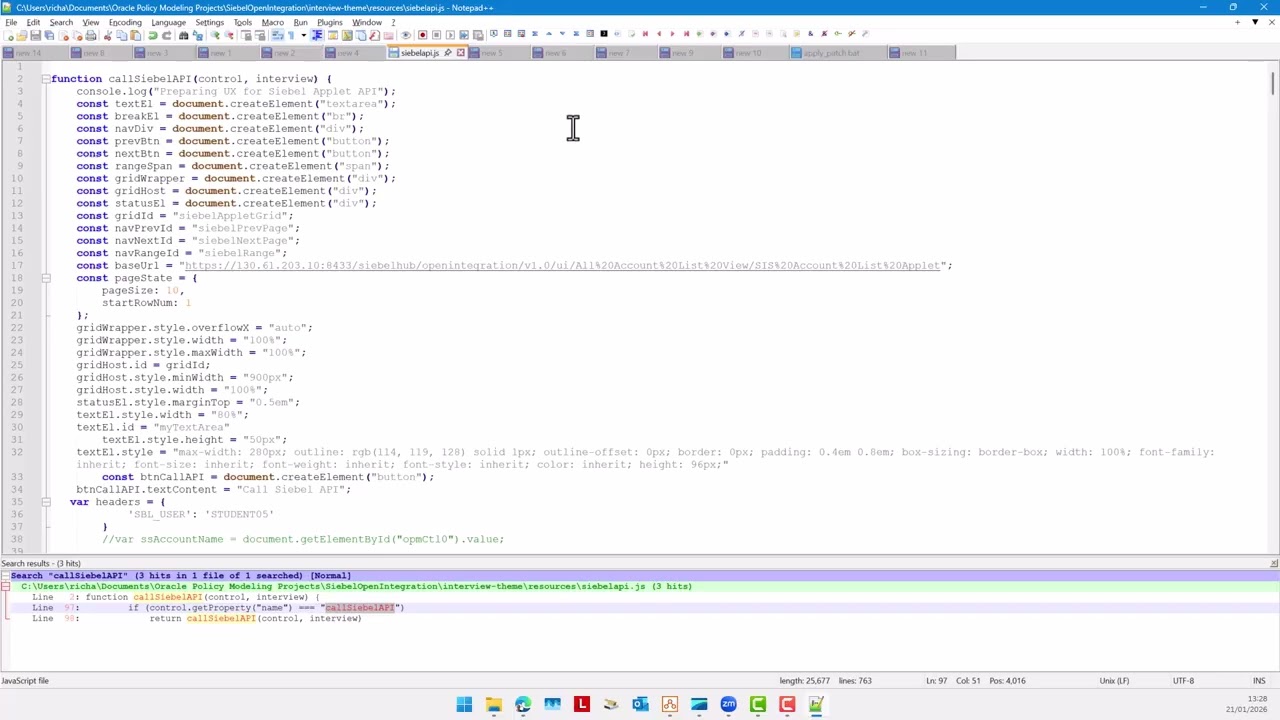Image resolution: width=1280 pixels, height=720 pixels.
Task: Click the Print toolbar icon
Action: tap(90, 34)
